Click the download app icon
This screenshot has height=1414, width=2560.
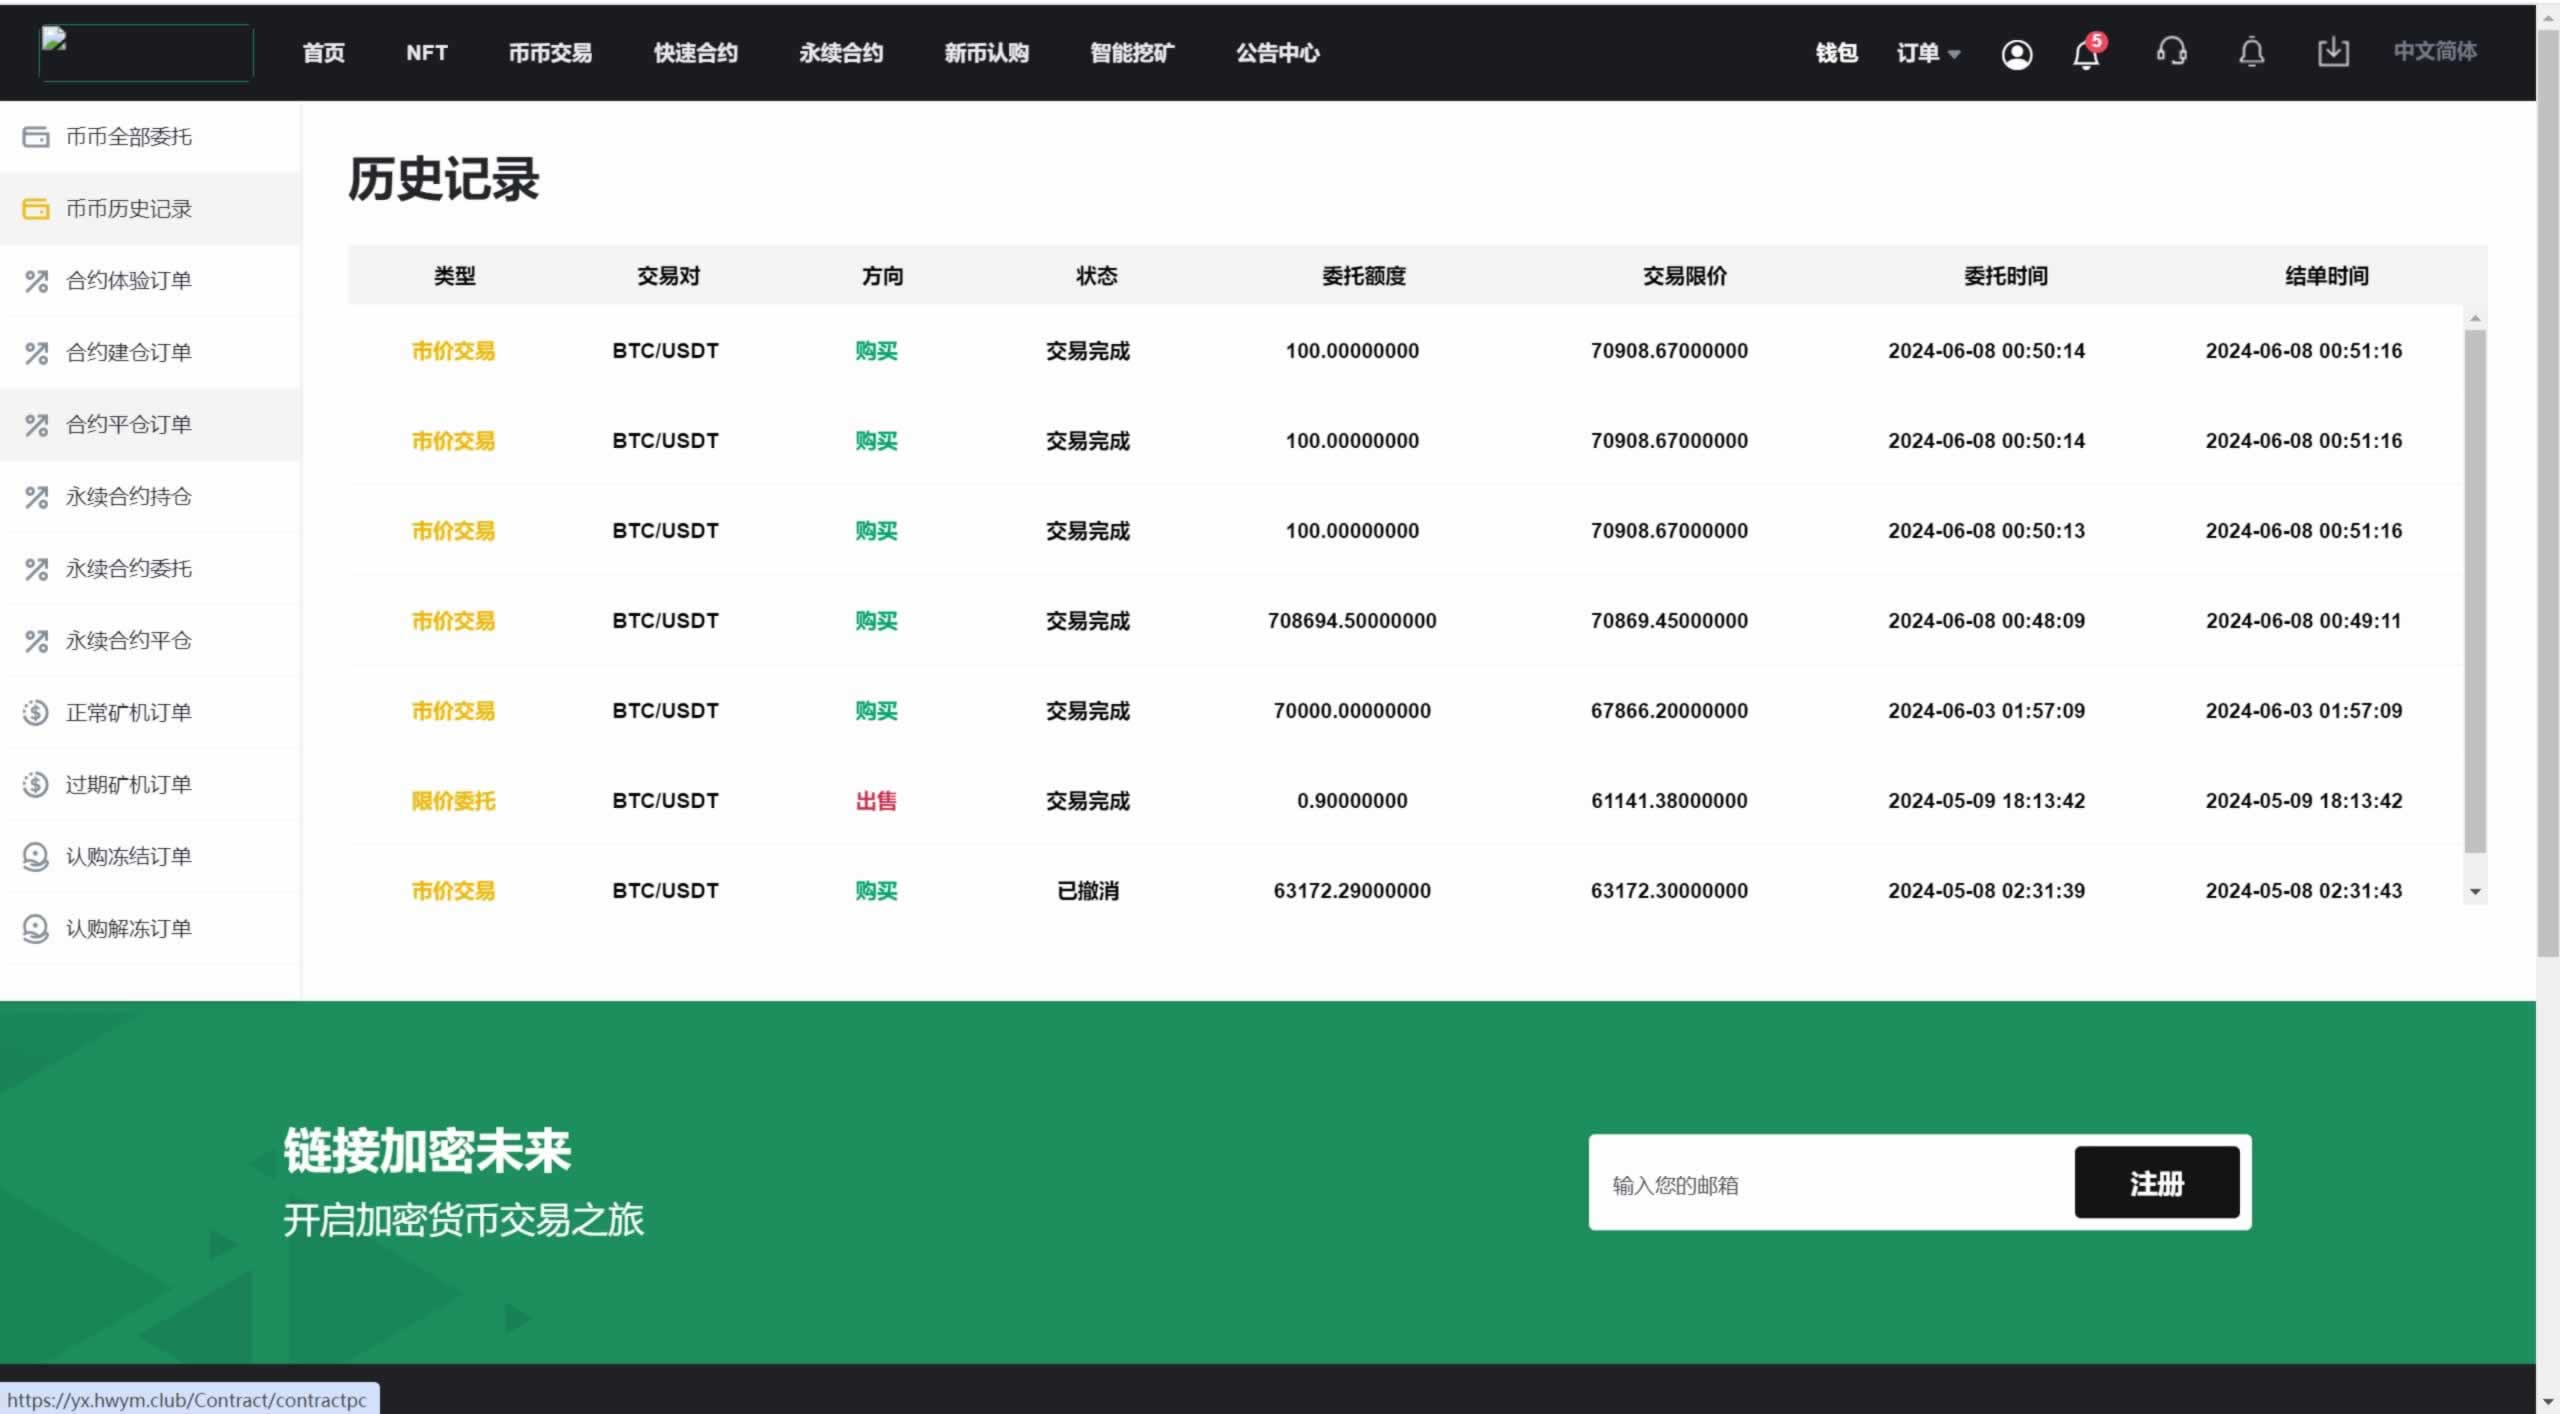[2332, 52]
